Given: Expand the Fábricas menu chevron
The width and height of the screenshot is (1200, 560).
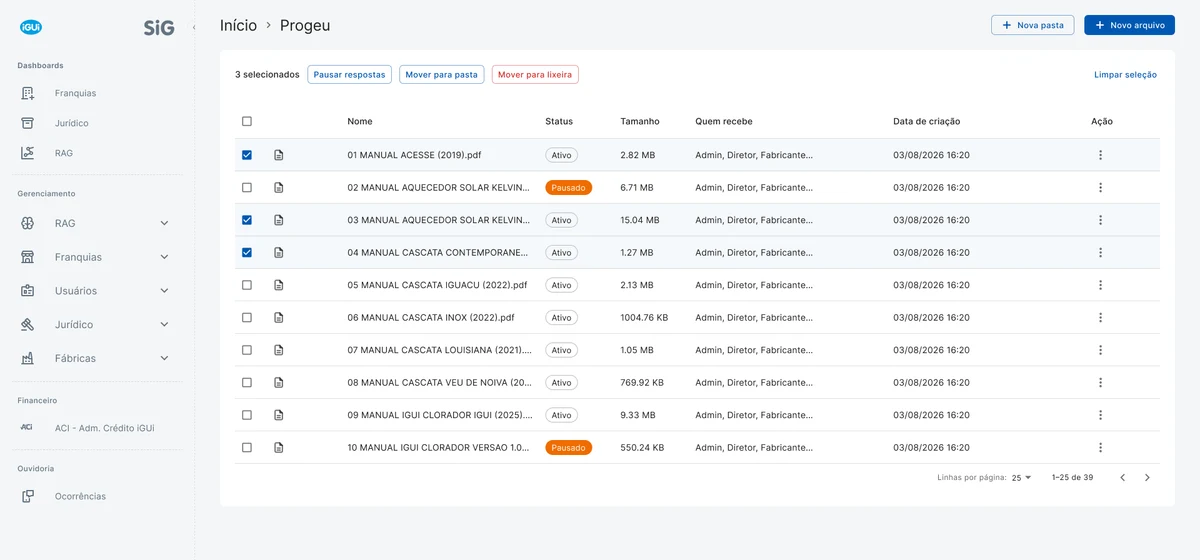Looking at the screenshot, I should (165, 358).
